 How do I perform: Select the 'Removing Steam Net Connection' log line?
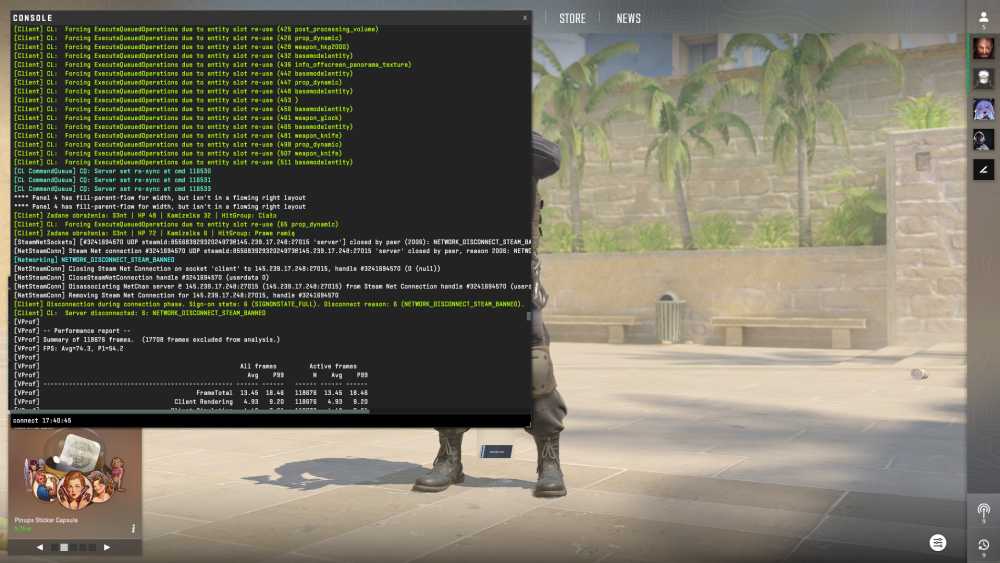pos(177,295)
